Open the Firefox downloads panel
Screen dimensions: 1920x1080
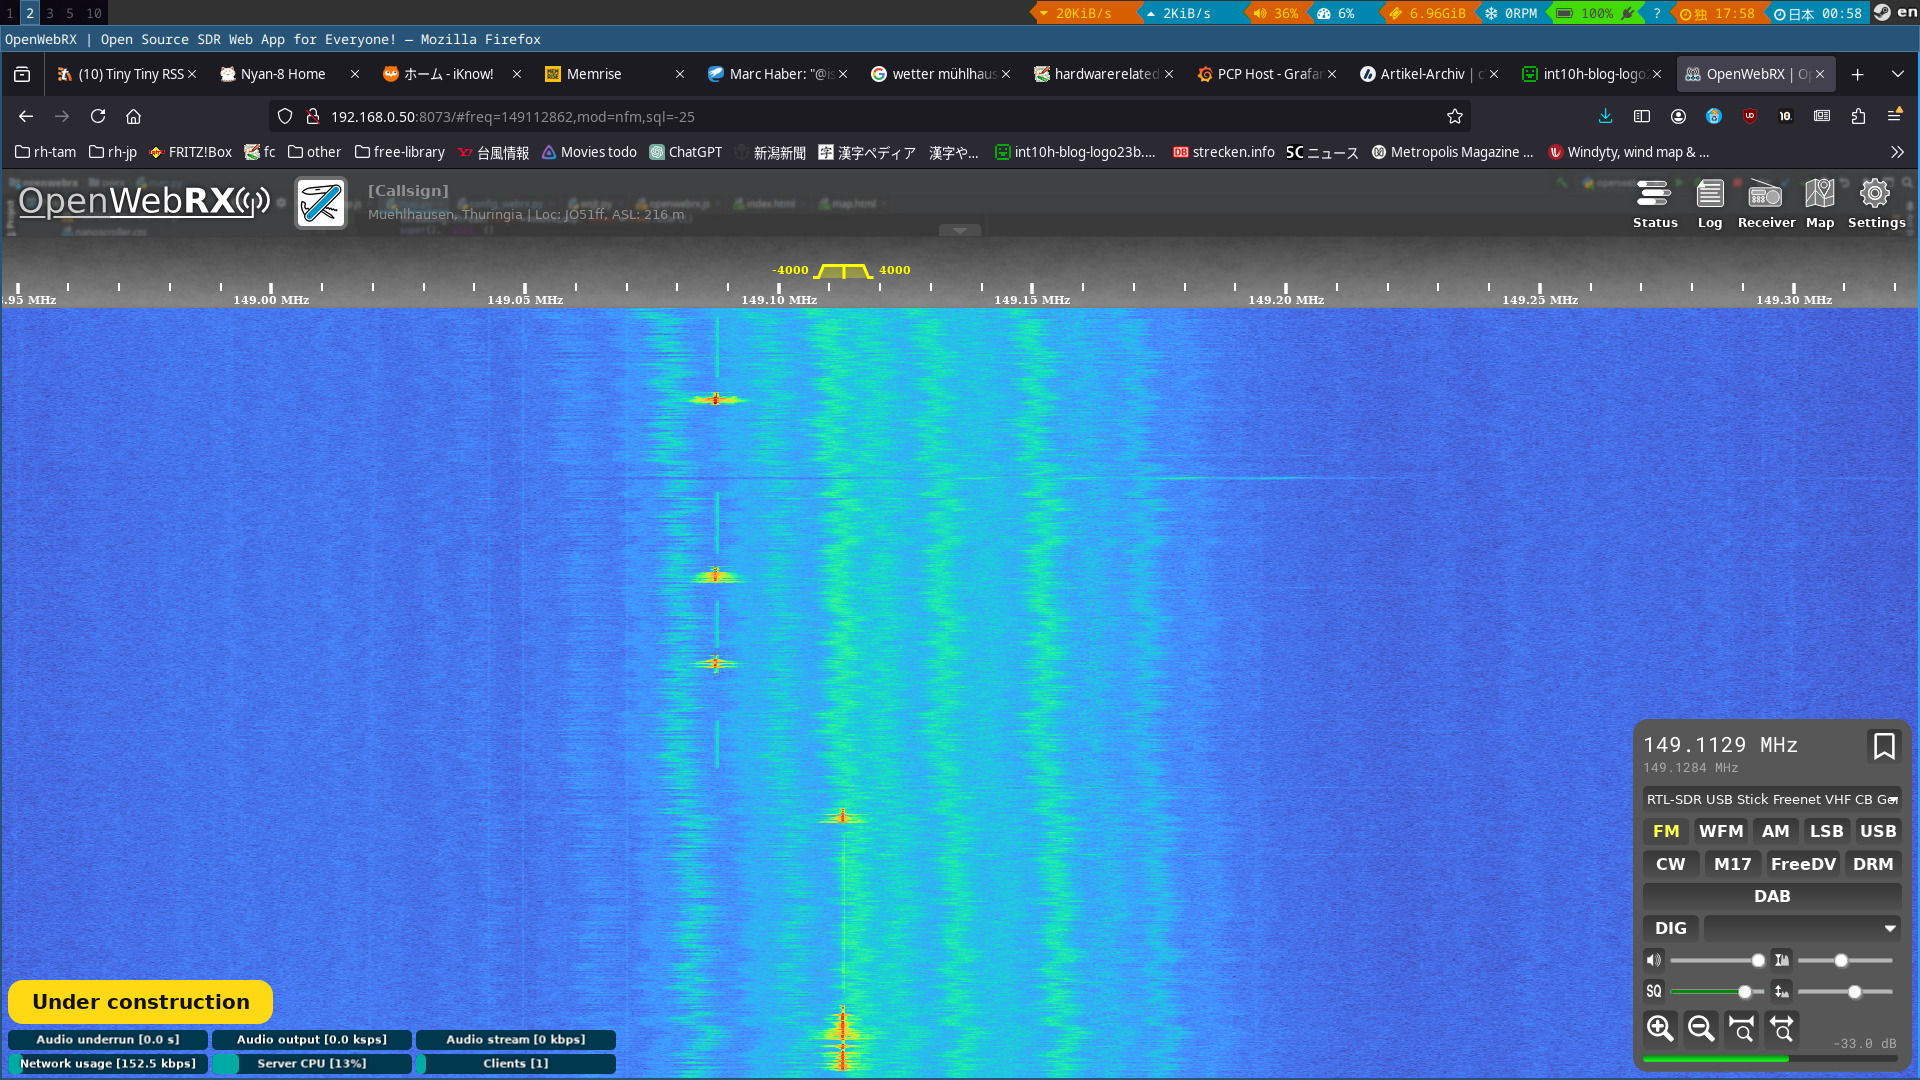1605,116
